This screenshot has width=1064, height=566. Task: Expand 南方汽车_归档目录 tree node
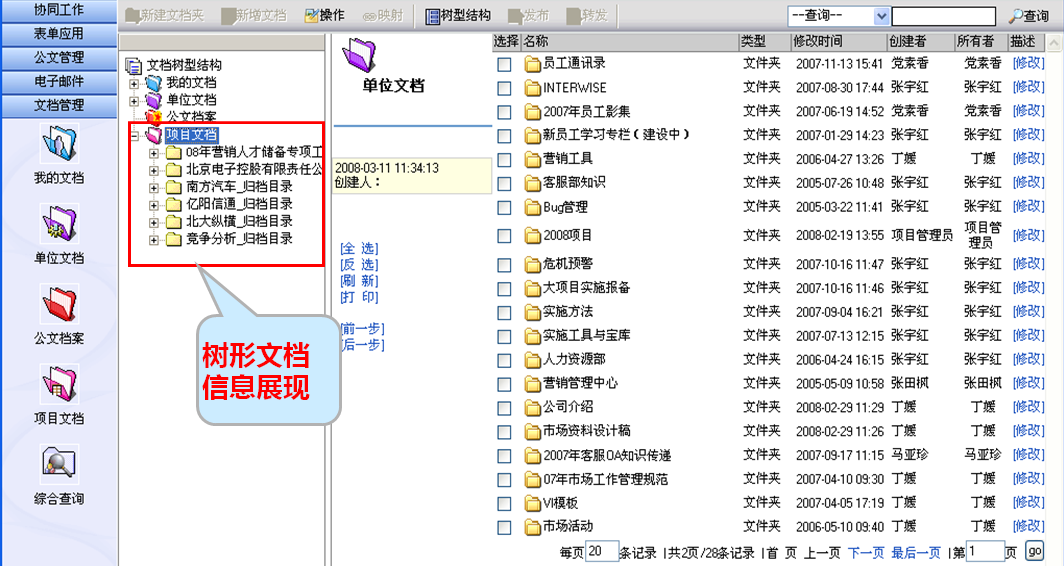(x=154, y=187)
